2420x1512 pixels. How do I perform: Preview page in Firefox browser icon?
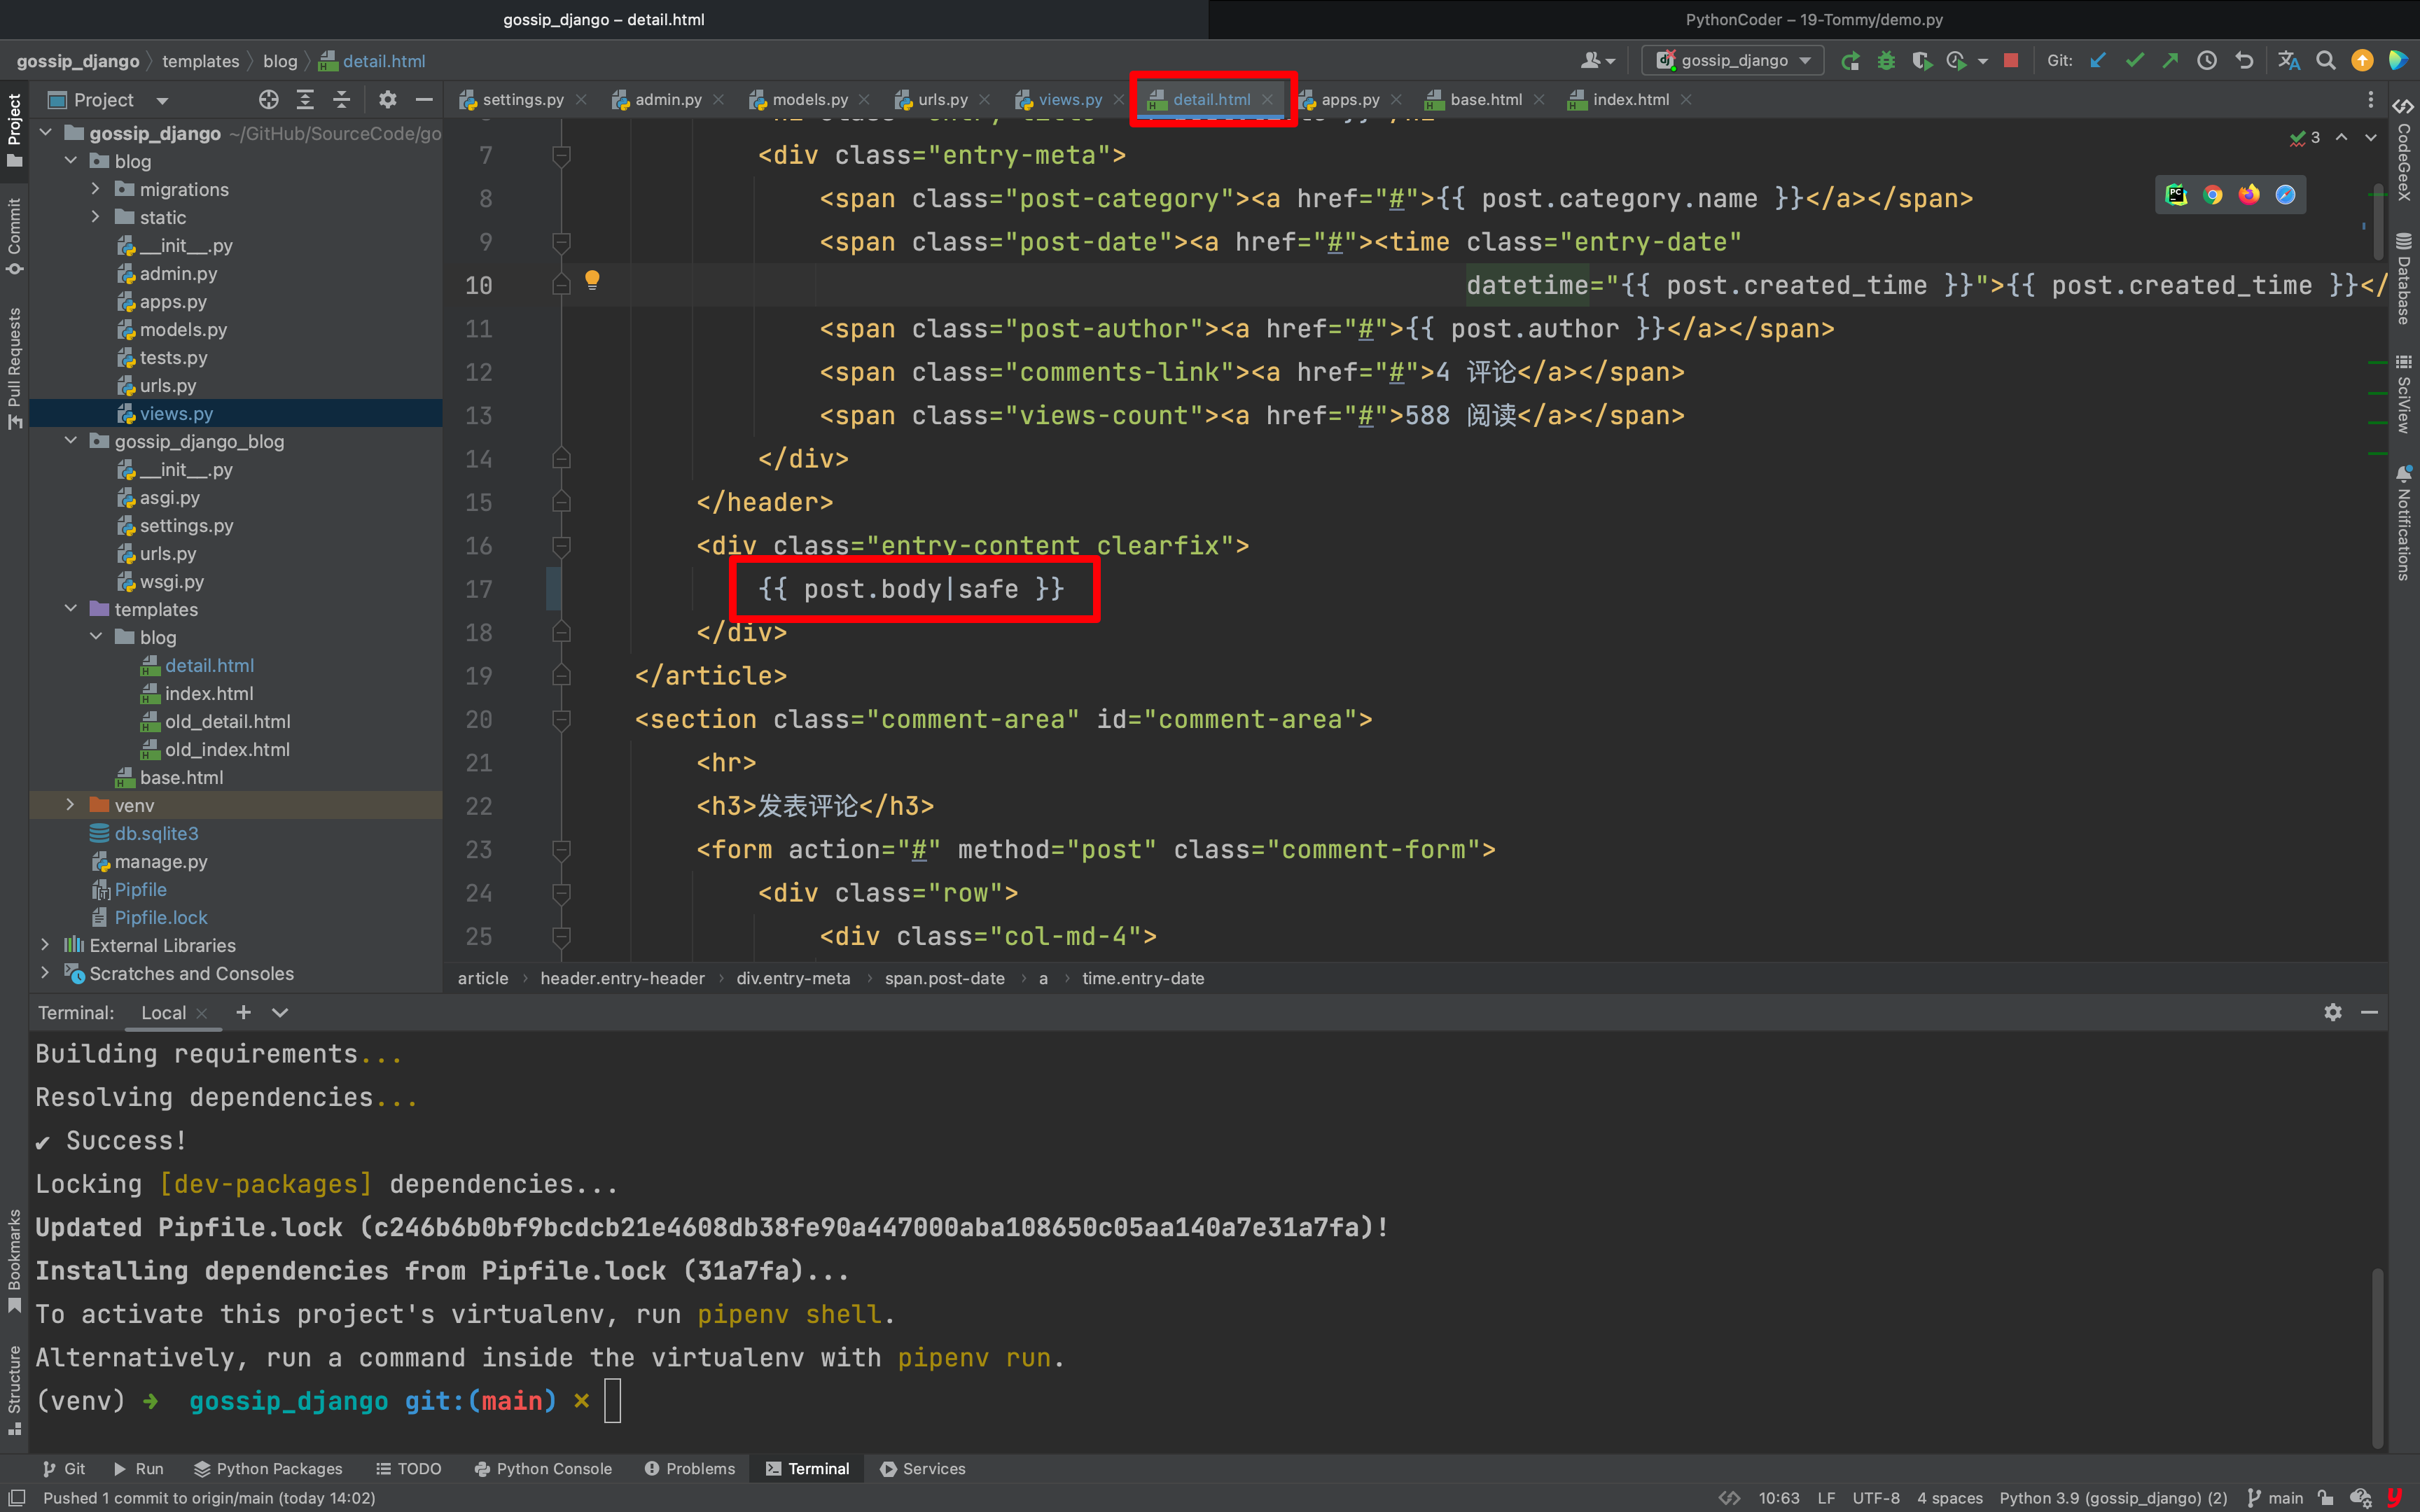[2249, 195]
